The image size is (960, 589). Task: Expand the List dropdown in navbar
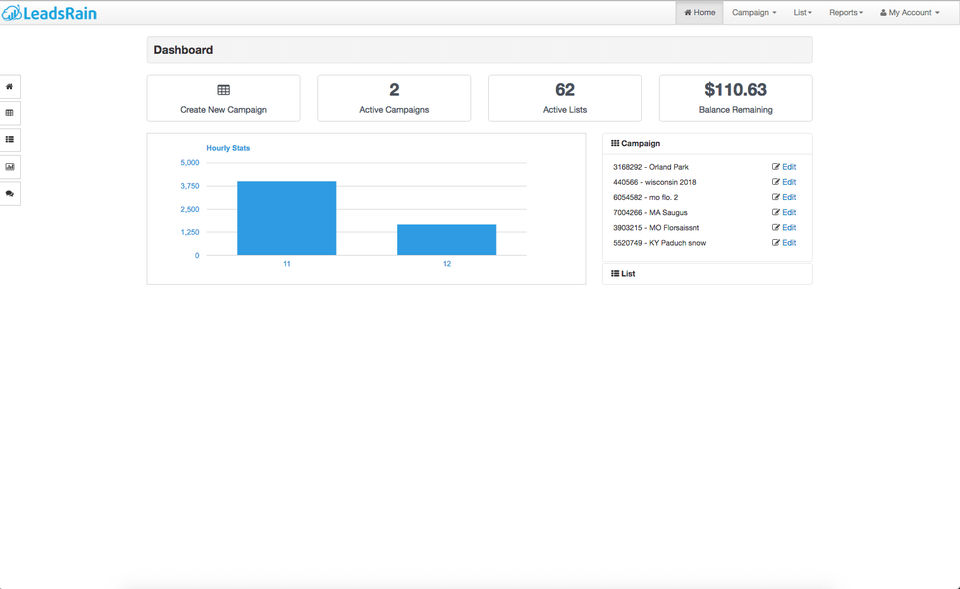pos(802,12)
